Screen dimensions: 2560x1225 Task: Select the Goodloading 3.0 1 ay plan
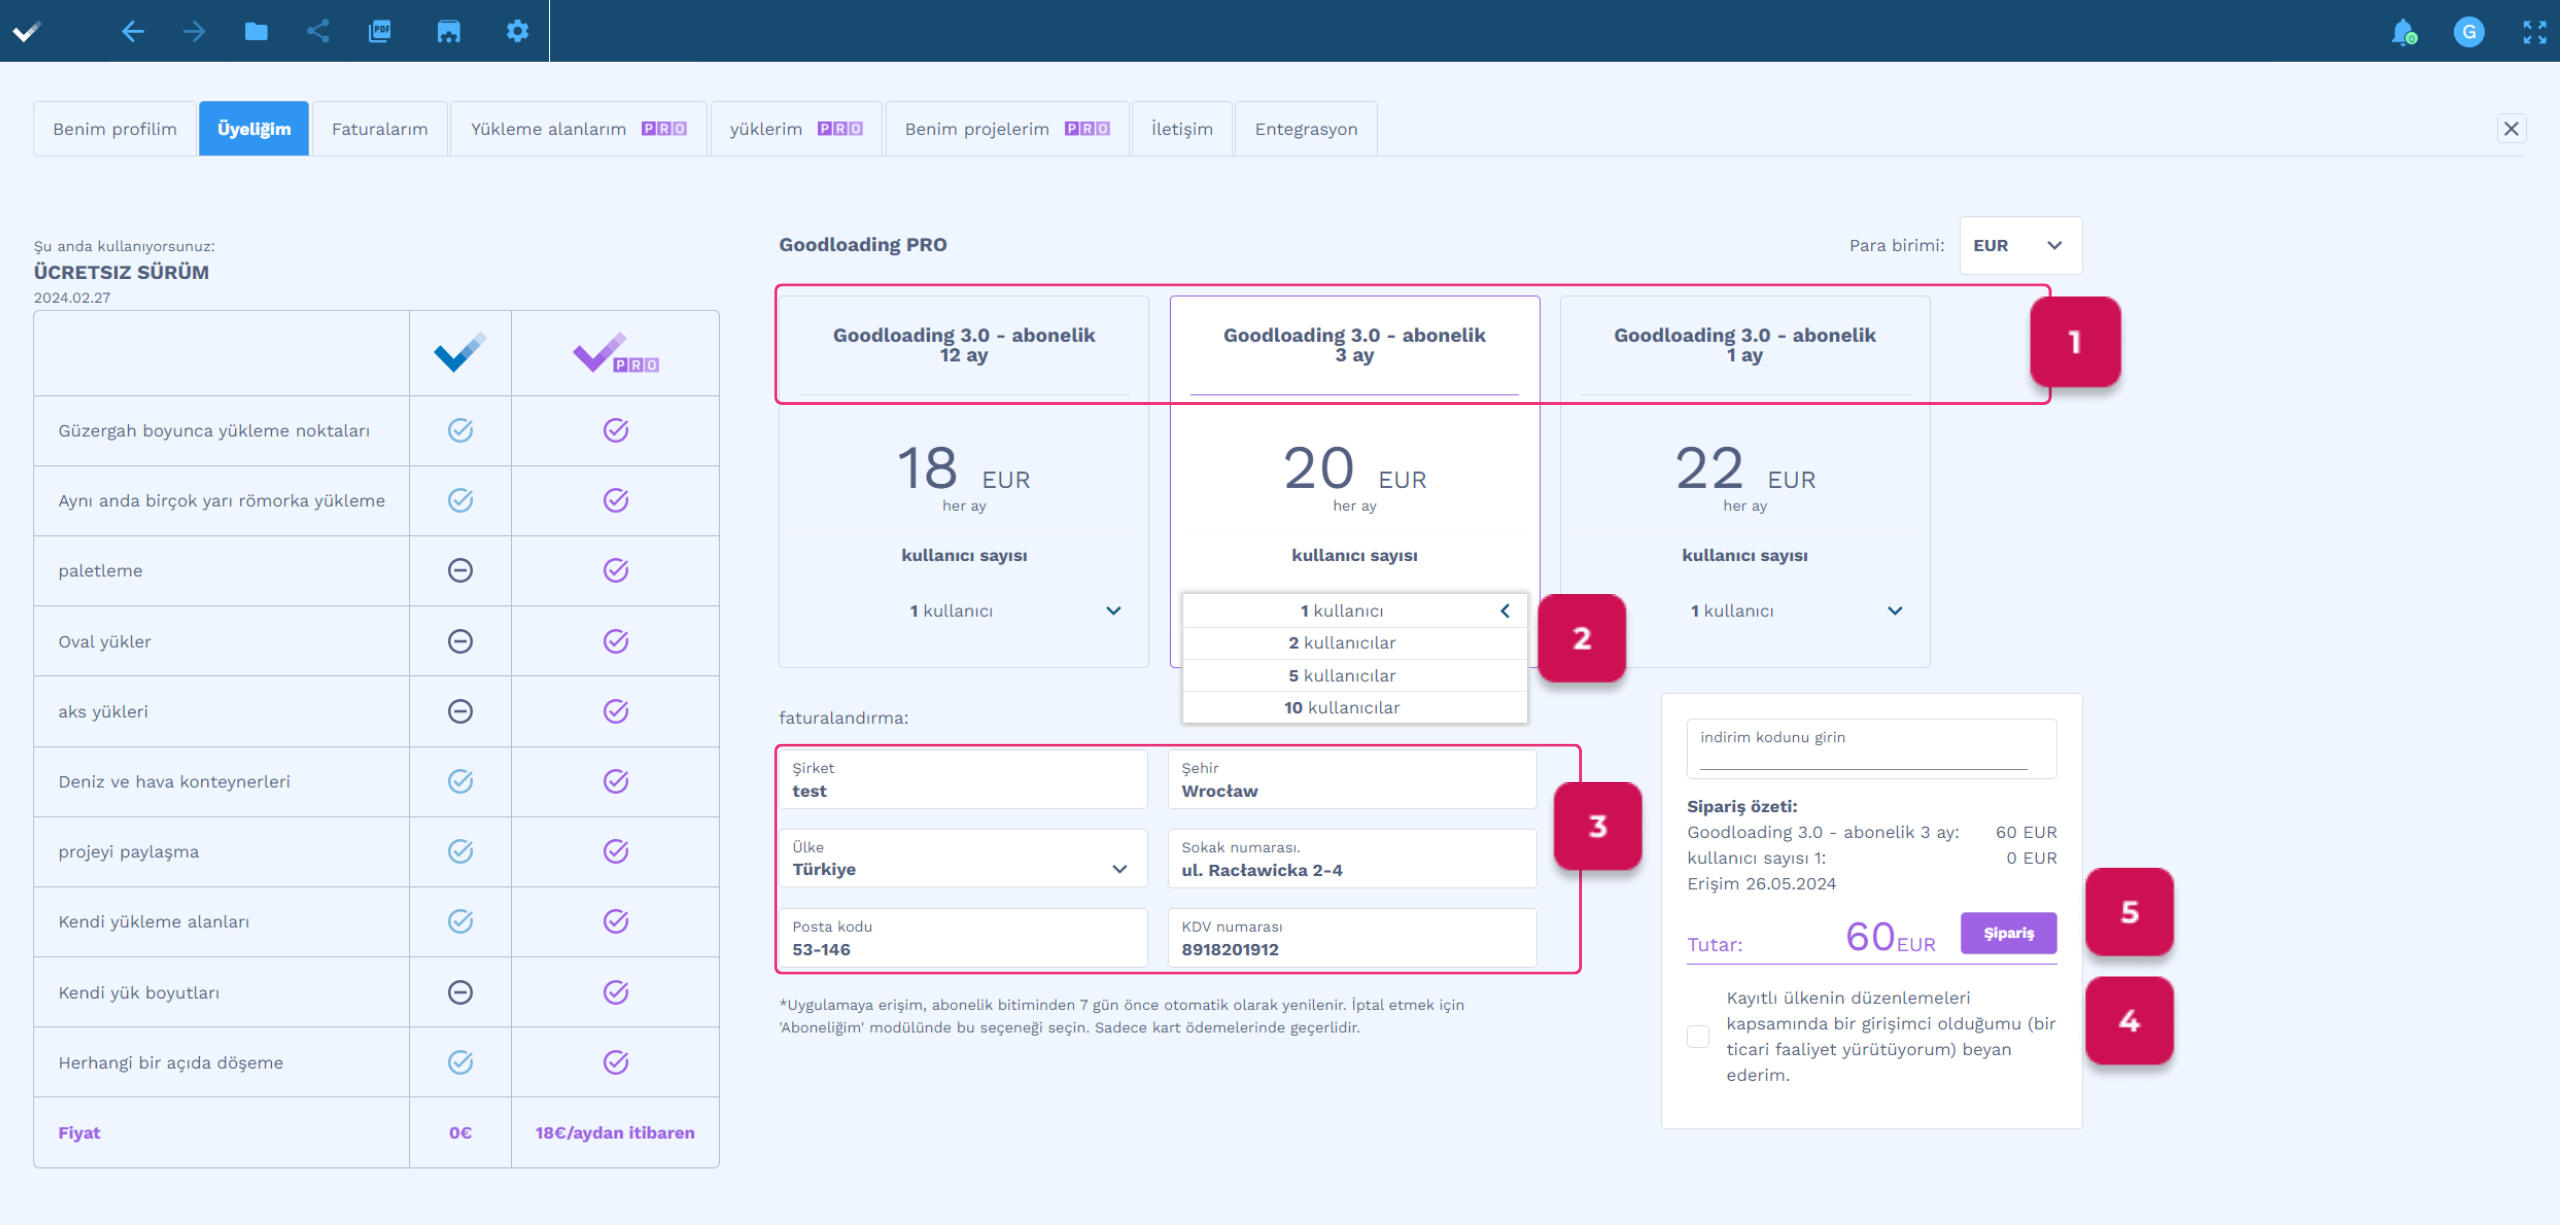(1744, 345)
